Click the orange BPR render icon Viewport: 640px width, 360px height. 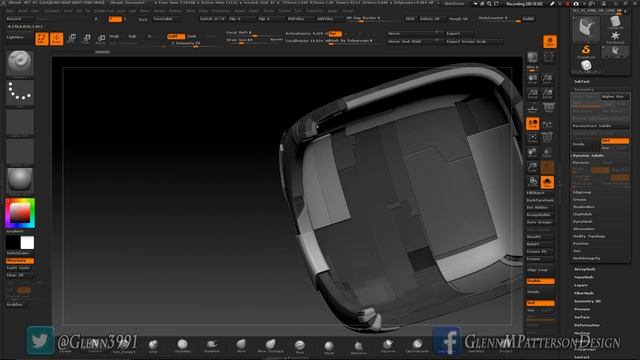point(550,41)
